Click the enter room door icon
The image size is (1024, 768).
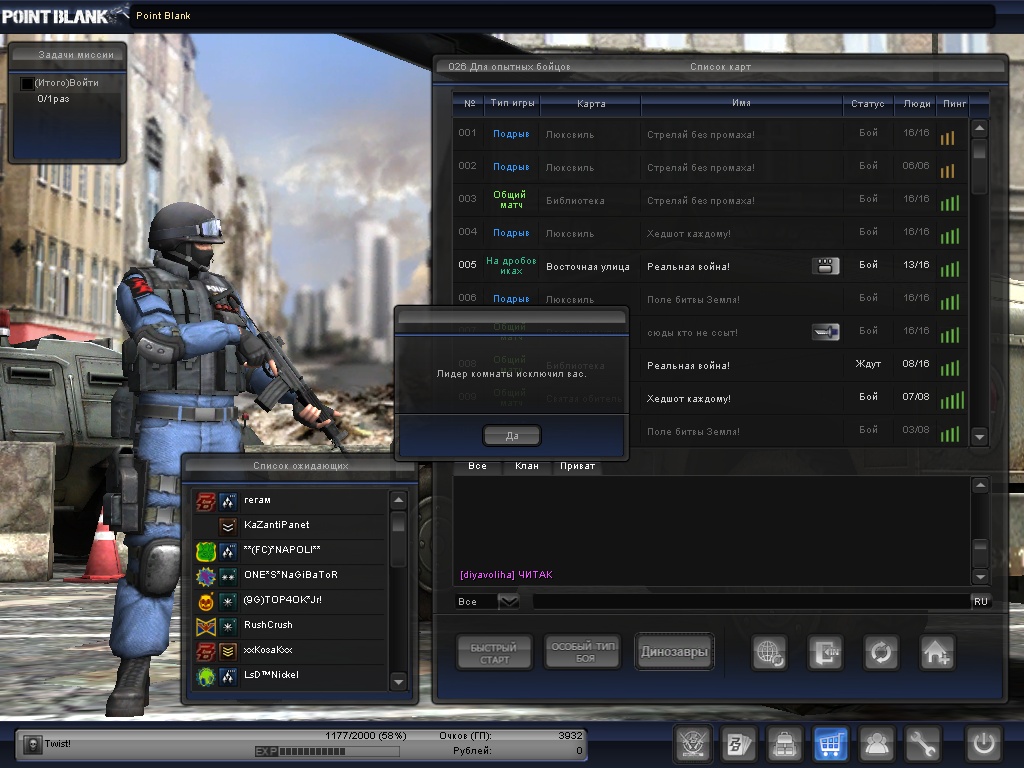tap(825, 653)
